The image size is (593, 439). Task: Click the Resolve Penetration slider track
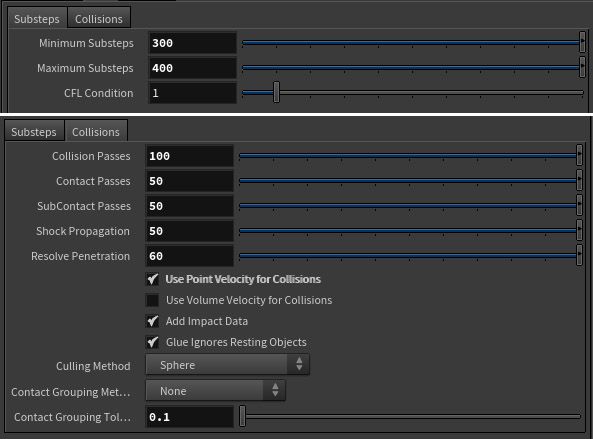(x=408, y=255)
